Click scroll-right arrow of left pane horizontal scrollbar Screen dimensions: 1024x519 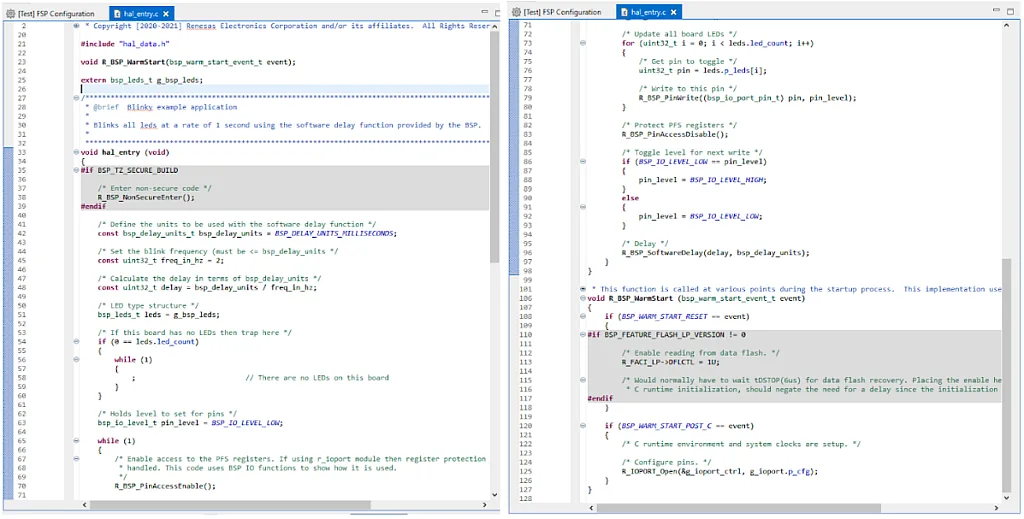coord(484,505)
